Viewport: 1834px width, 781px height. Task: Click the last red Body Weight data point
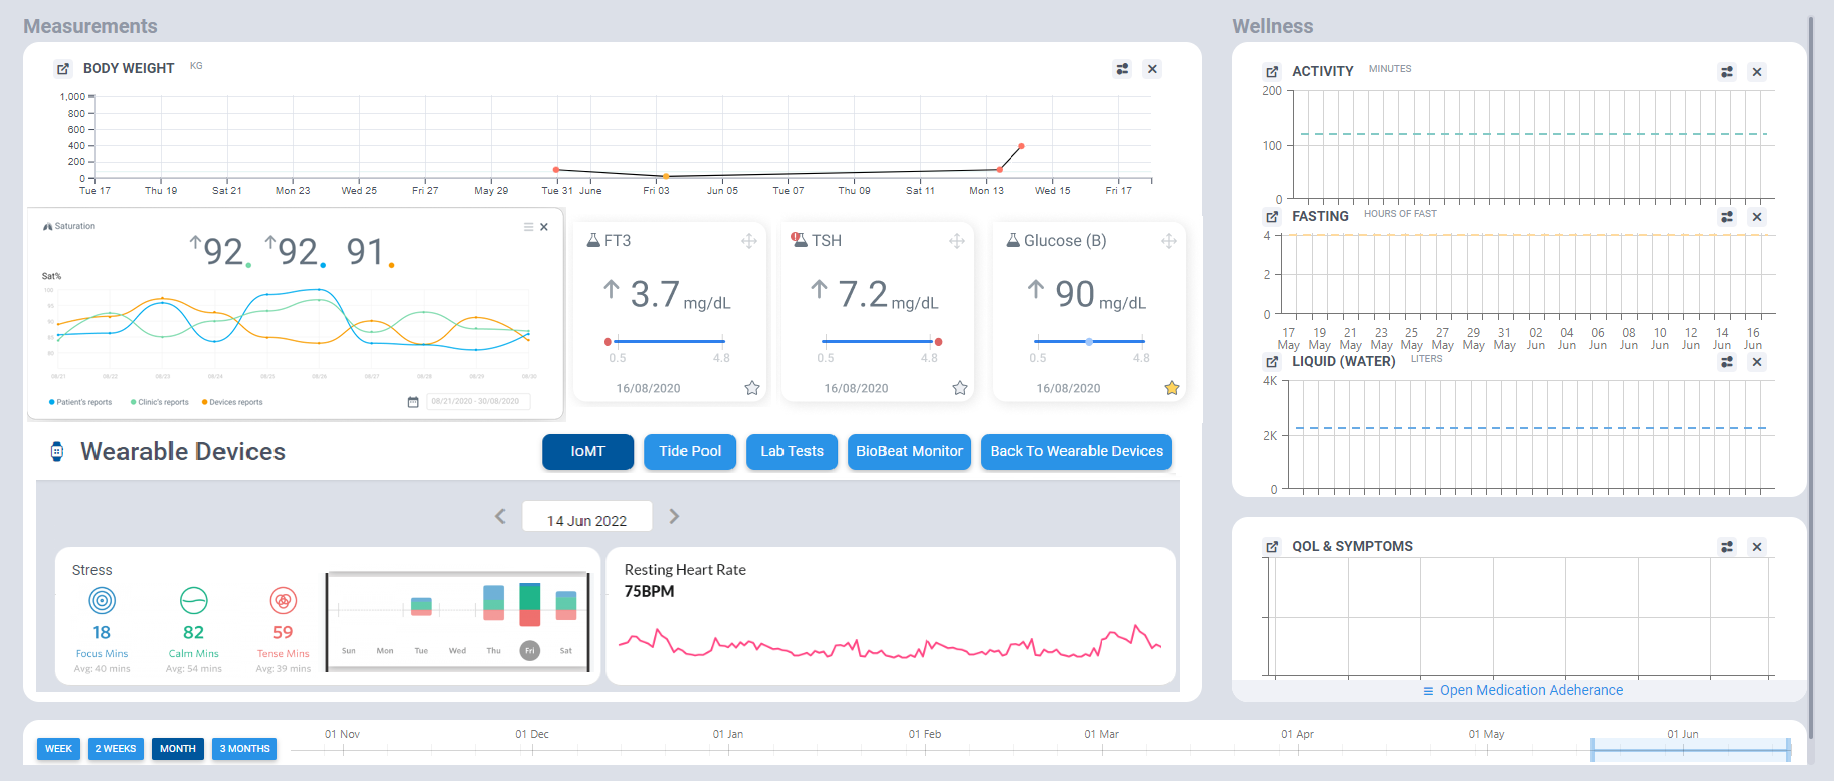pos(1021,146)
